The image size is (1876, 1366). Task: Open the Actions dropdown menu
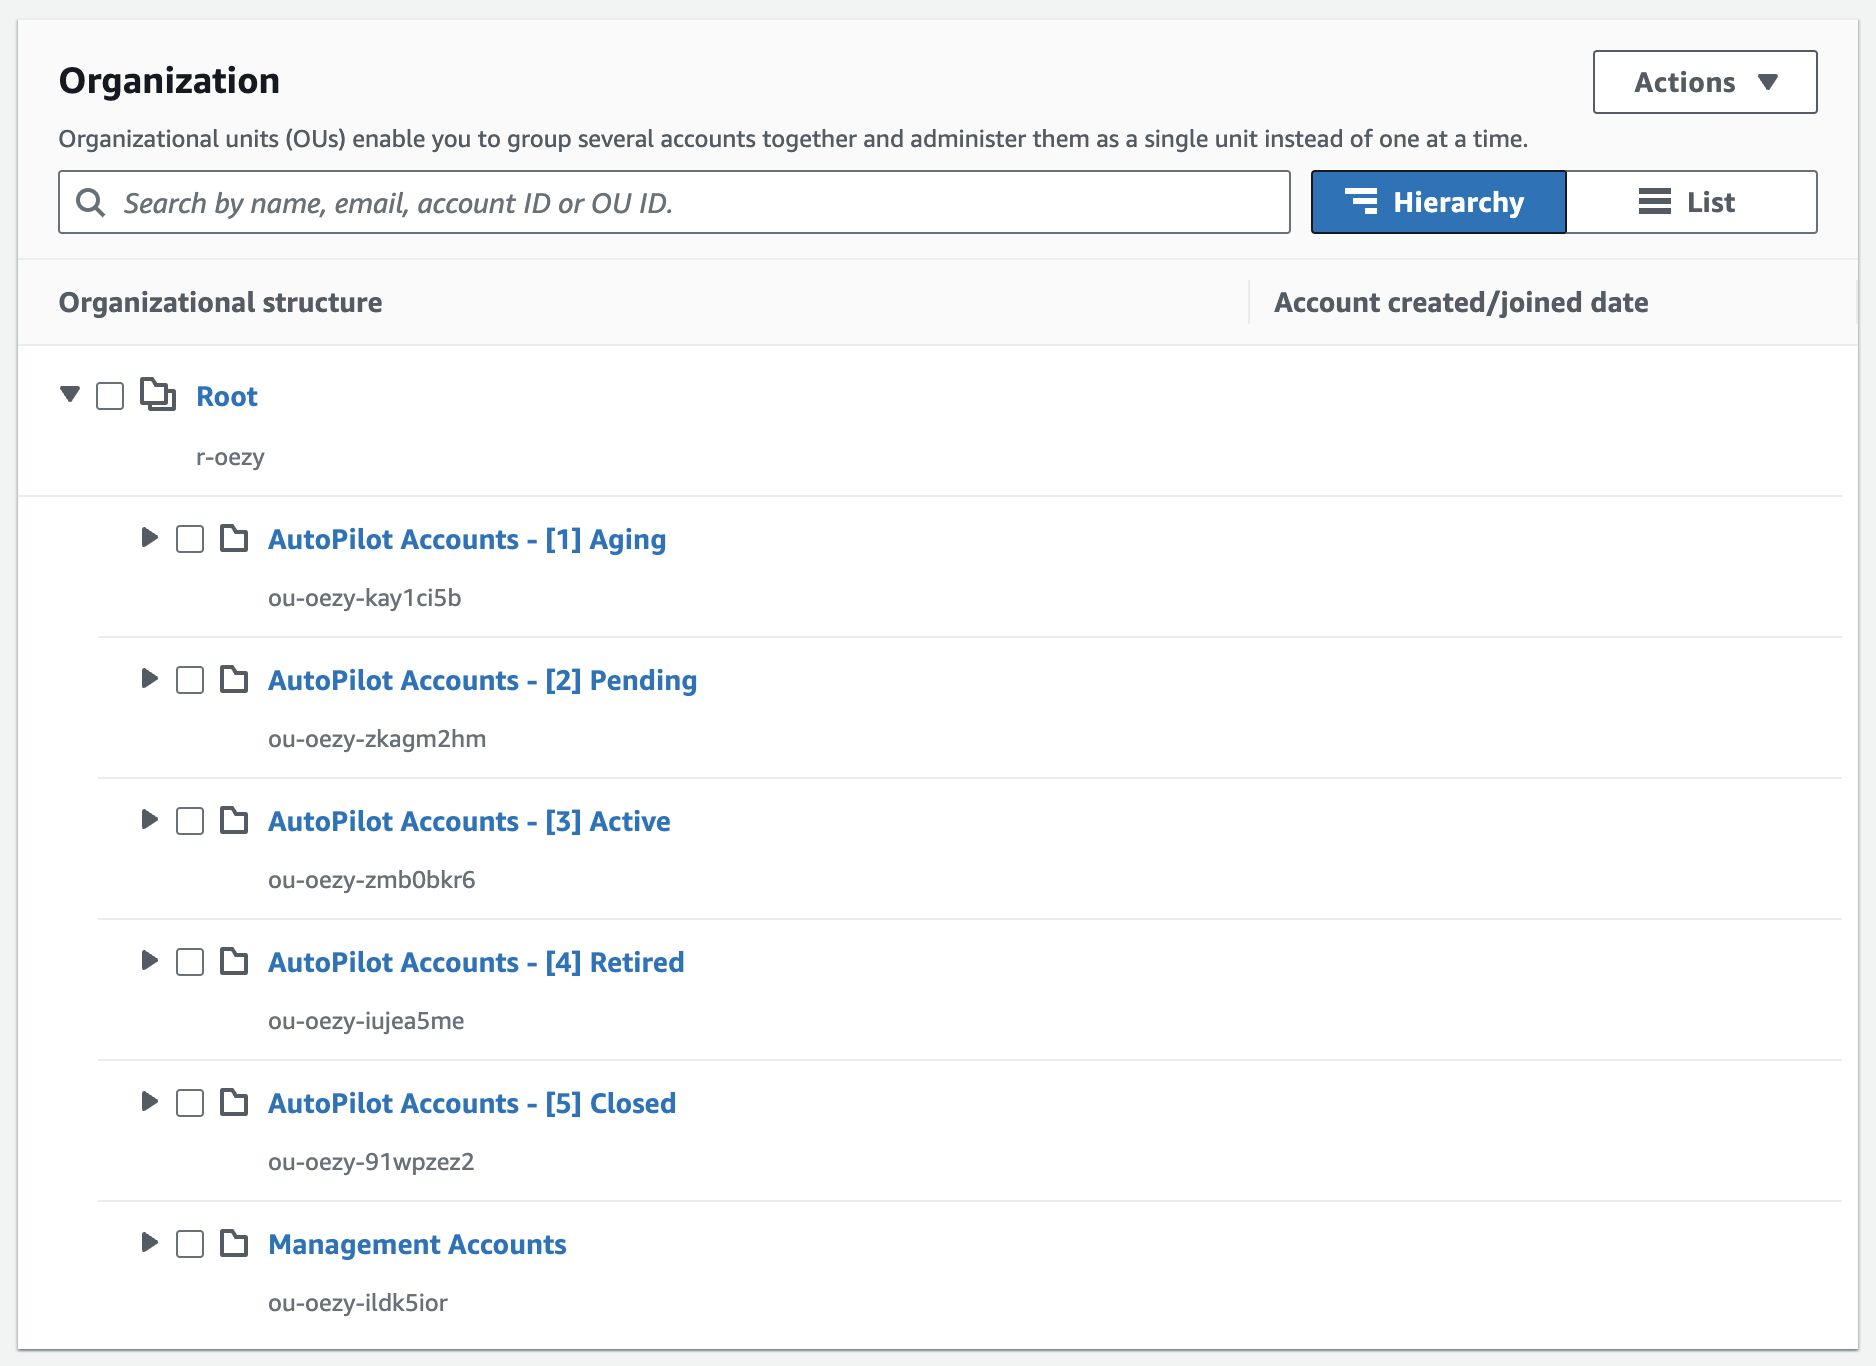coord(1704,82)
